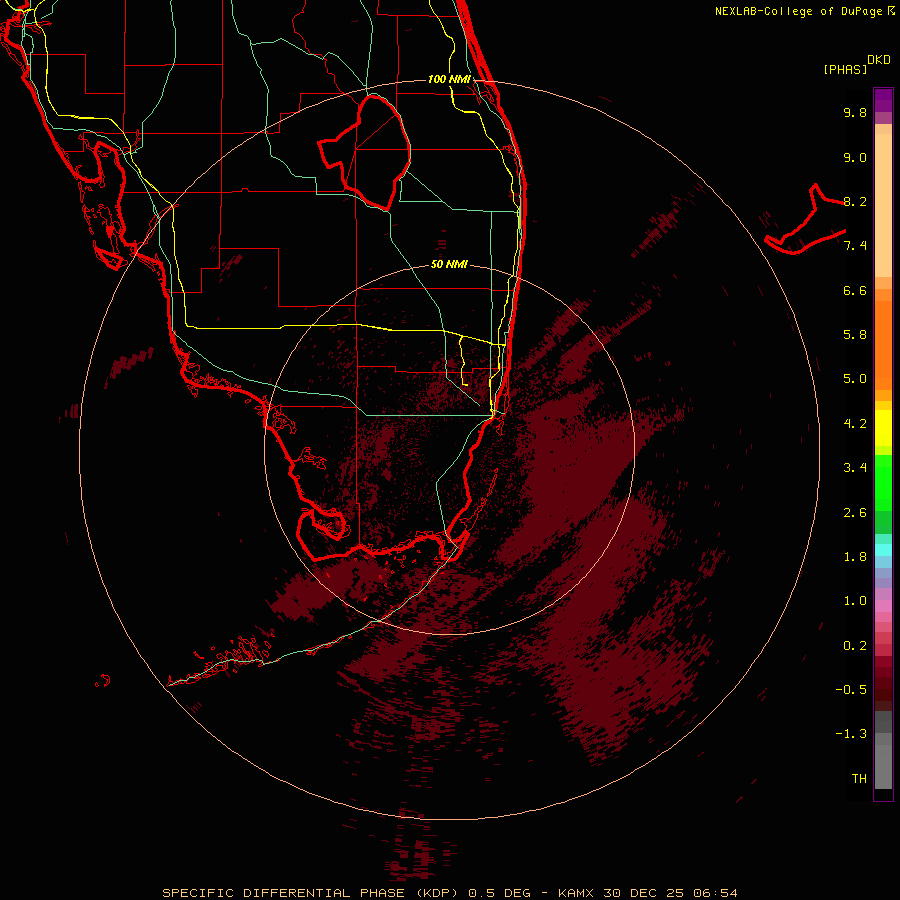This screenshot has width=900, height=900.
Task: Click the Lake Okeechobee outline on map
Action: [365, 152]
